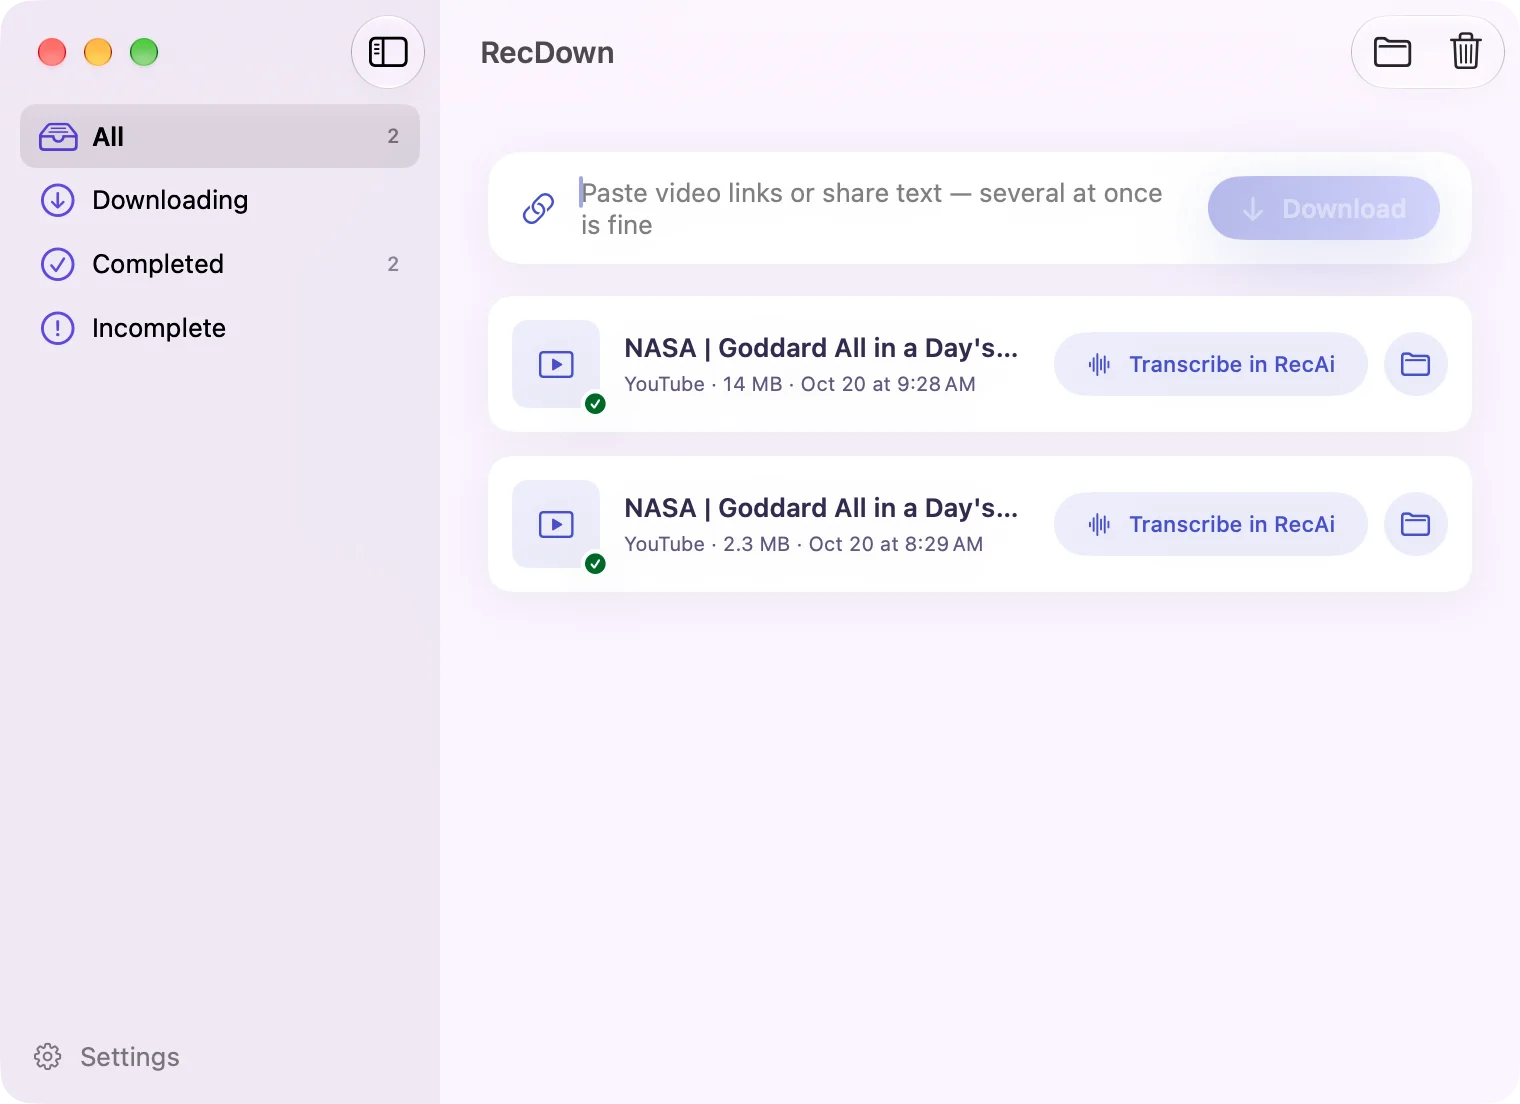Screen dimensions: 1520x1104
Task: Click the video thumbnail of the 9:28 AM download
Action: coord(556,364)
